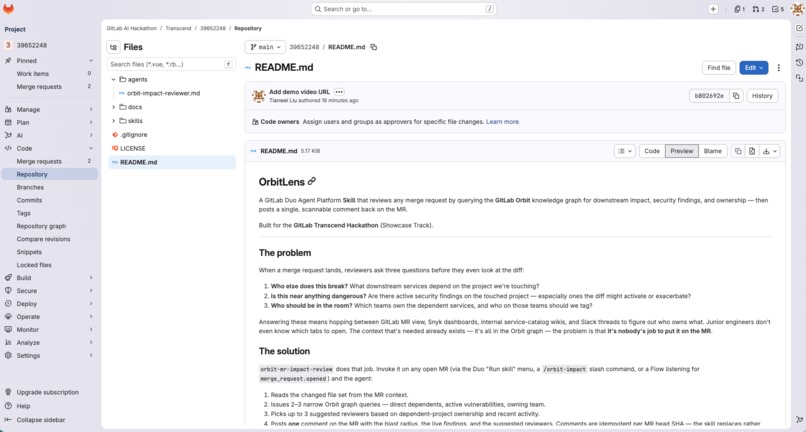Open raw file icon in viewer toolbar

point(752,151)
